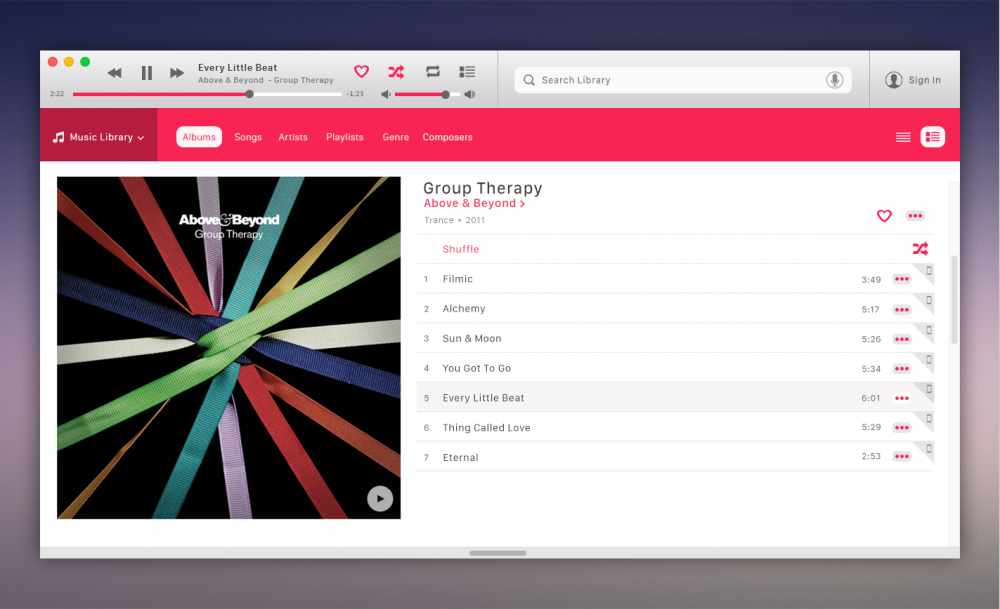This screenshot has height=609, width=1000.
Task: Open more options for Every Little Beat
Action: [x=902, y=399]
